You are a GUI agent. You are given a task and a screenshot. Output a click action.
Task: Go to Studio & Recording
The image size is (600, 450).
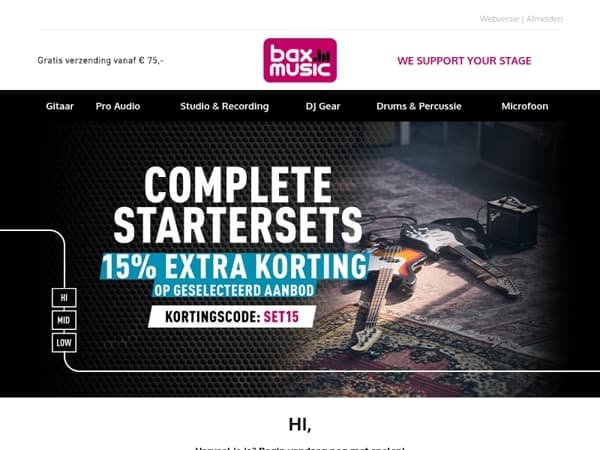pos(225,106)
